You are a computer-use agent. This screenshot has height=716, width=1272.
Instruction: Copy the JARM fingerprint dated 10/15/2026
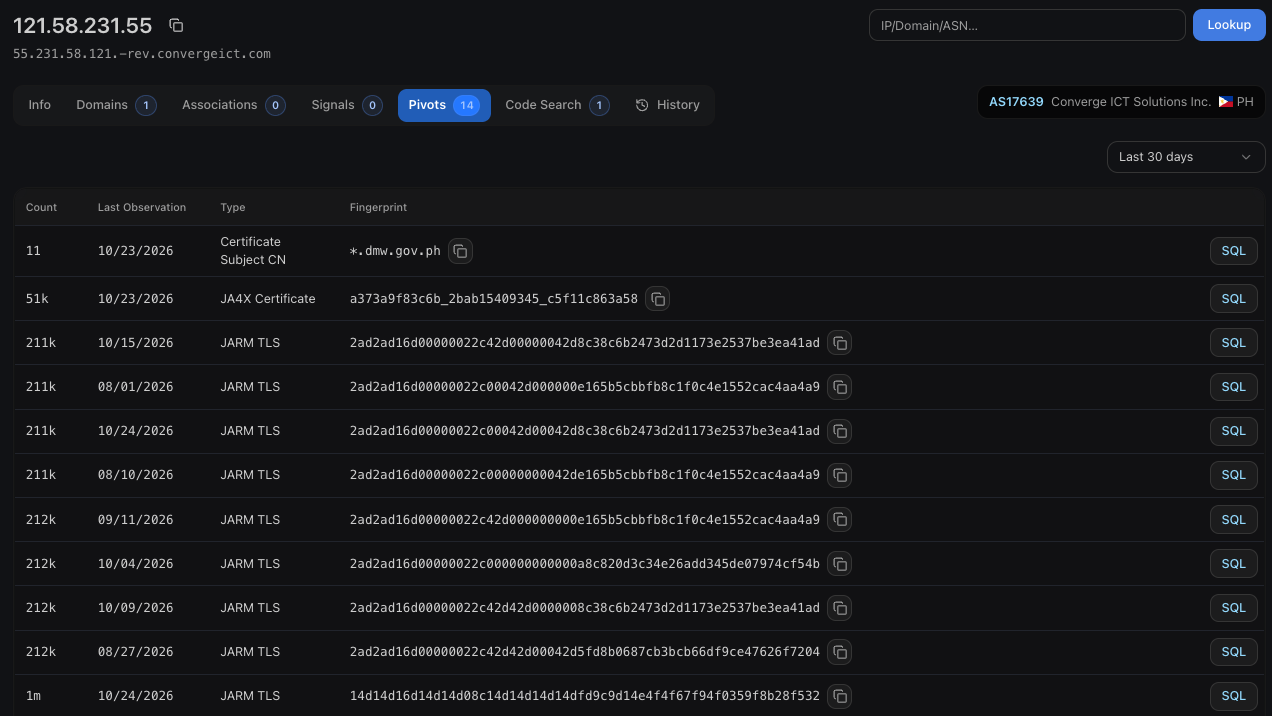840,343
